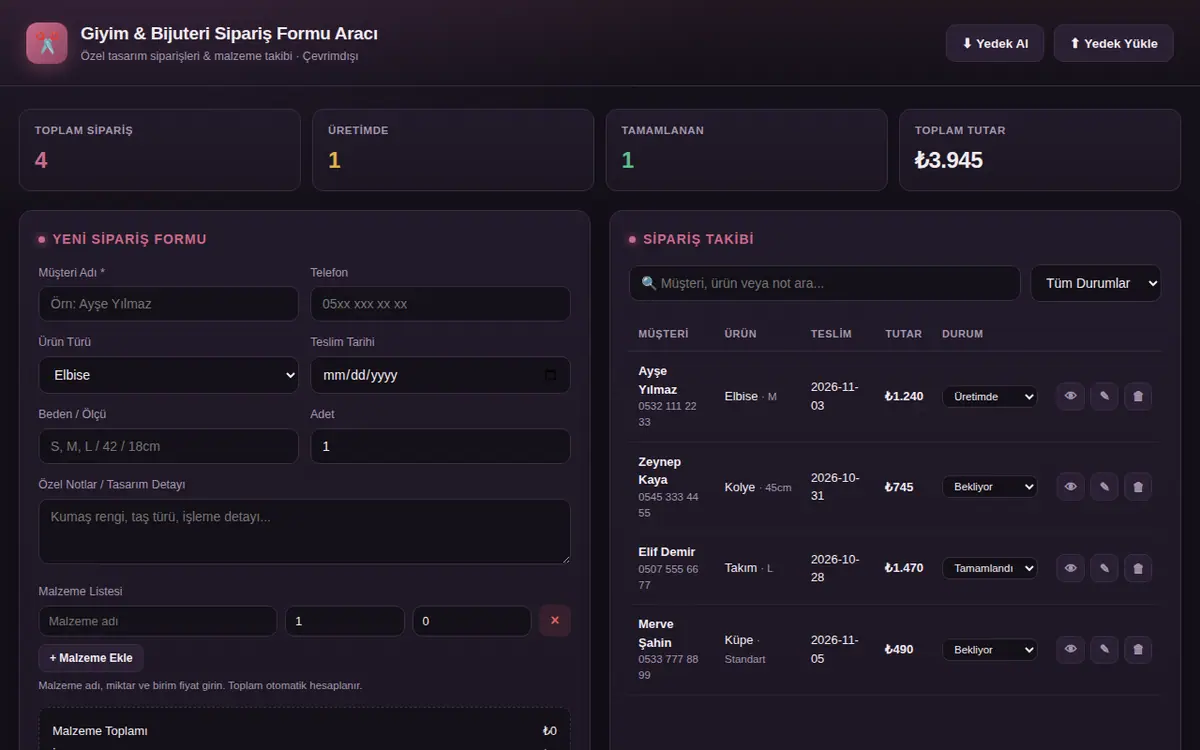Change Zeynep Kaya status from Bekliyor

coord(990,487)
